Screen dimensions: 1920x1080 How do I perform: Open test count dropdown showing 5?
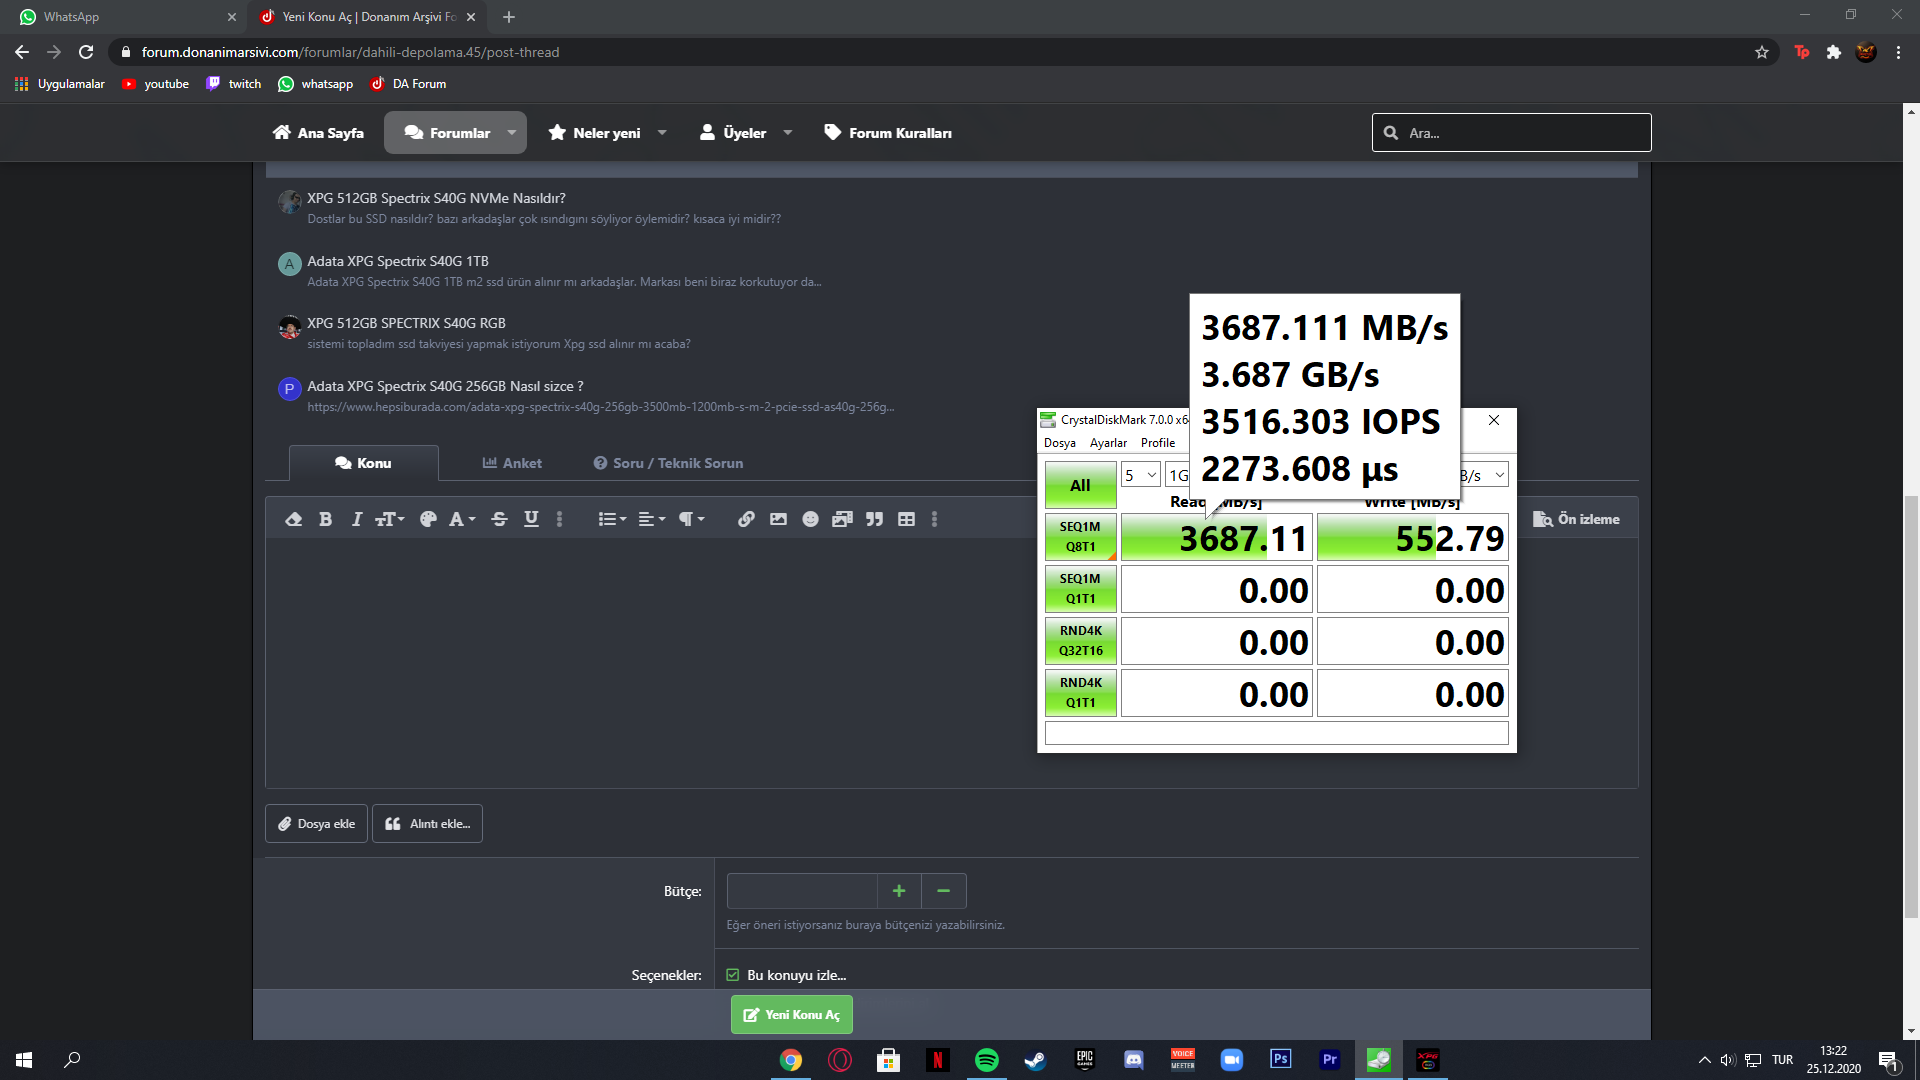coord(1140,475)
